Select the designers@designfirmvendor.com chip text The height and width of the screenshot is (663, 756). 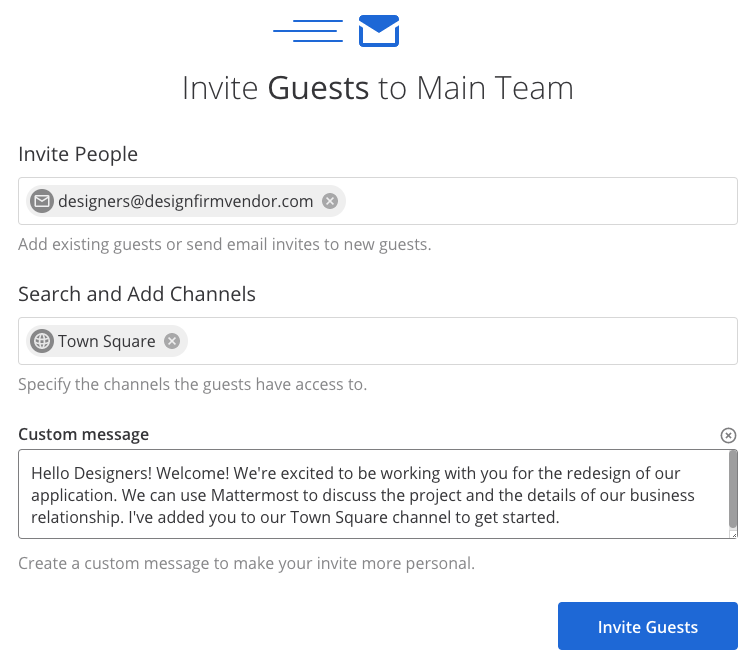click(x=185, y=201)
